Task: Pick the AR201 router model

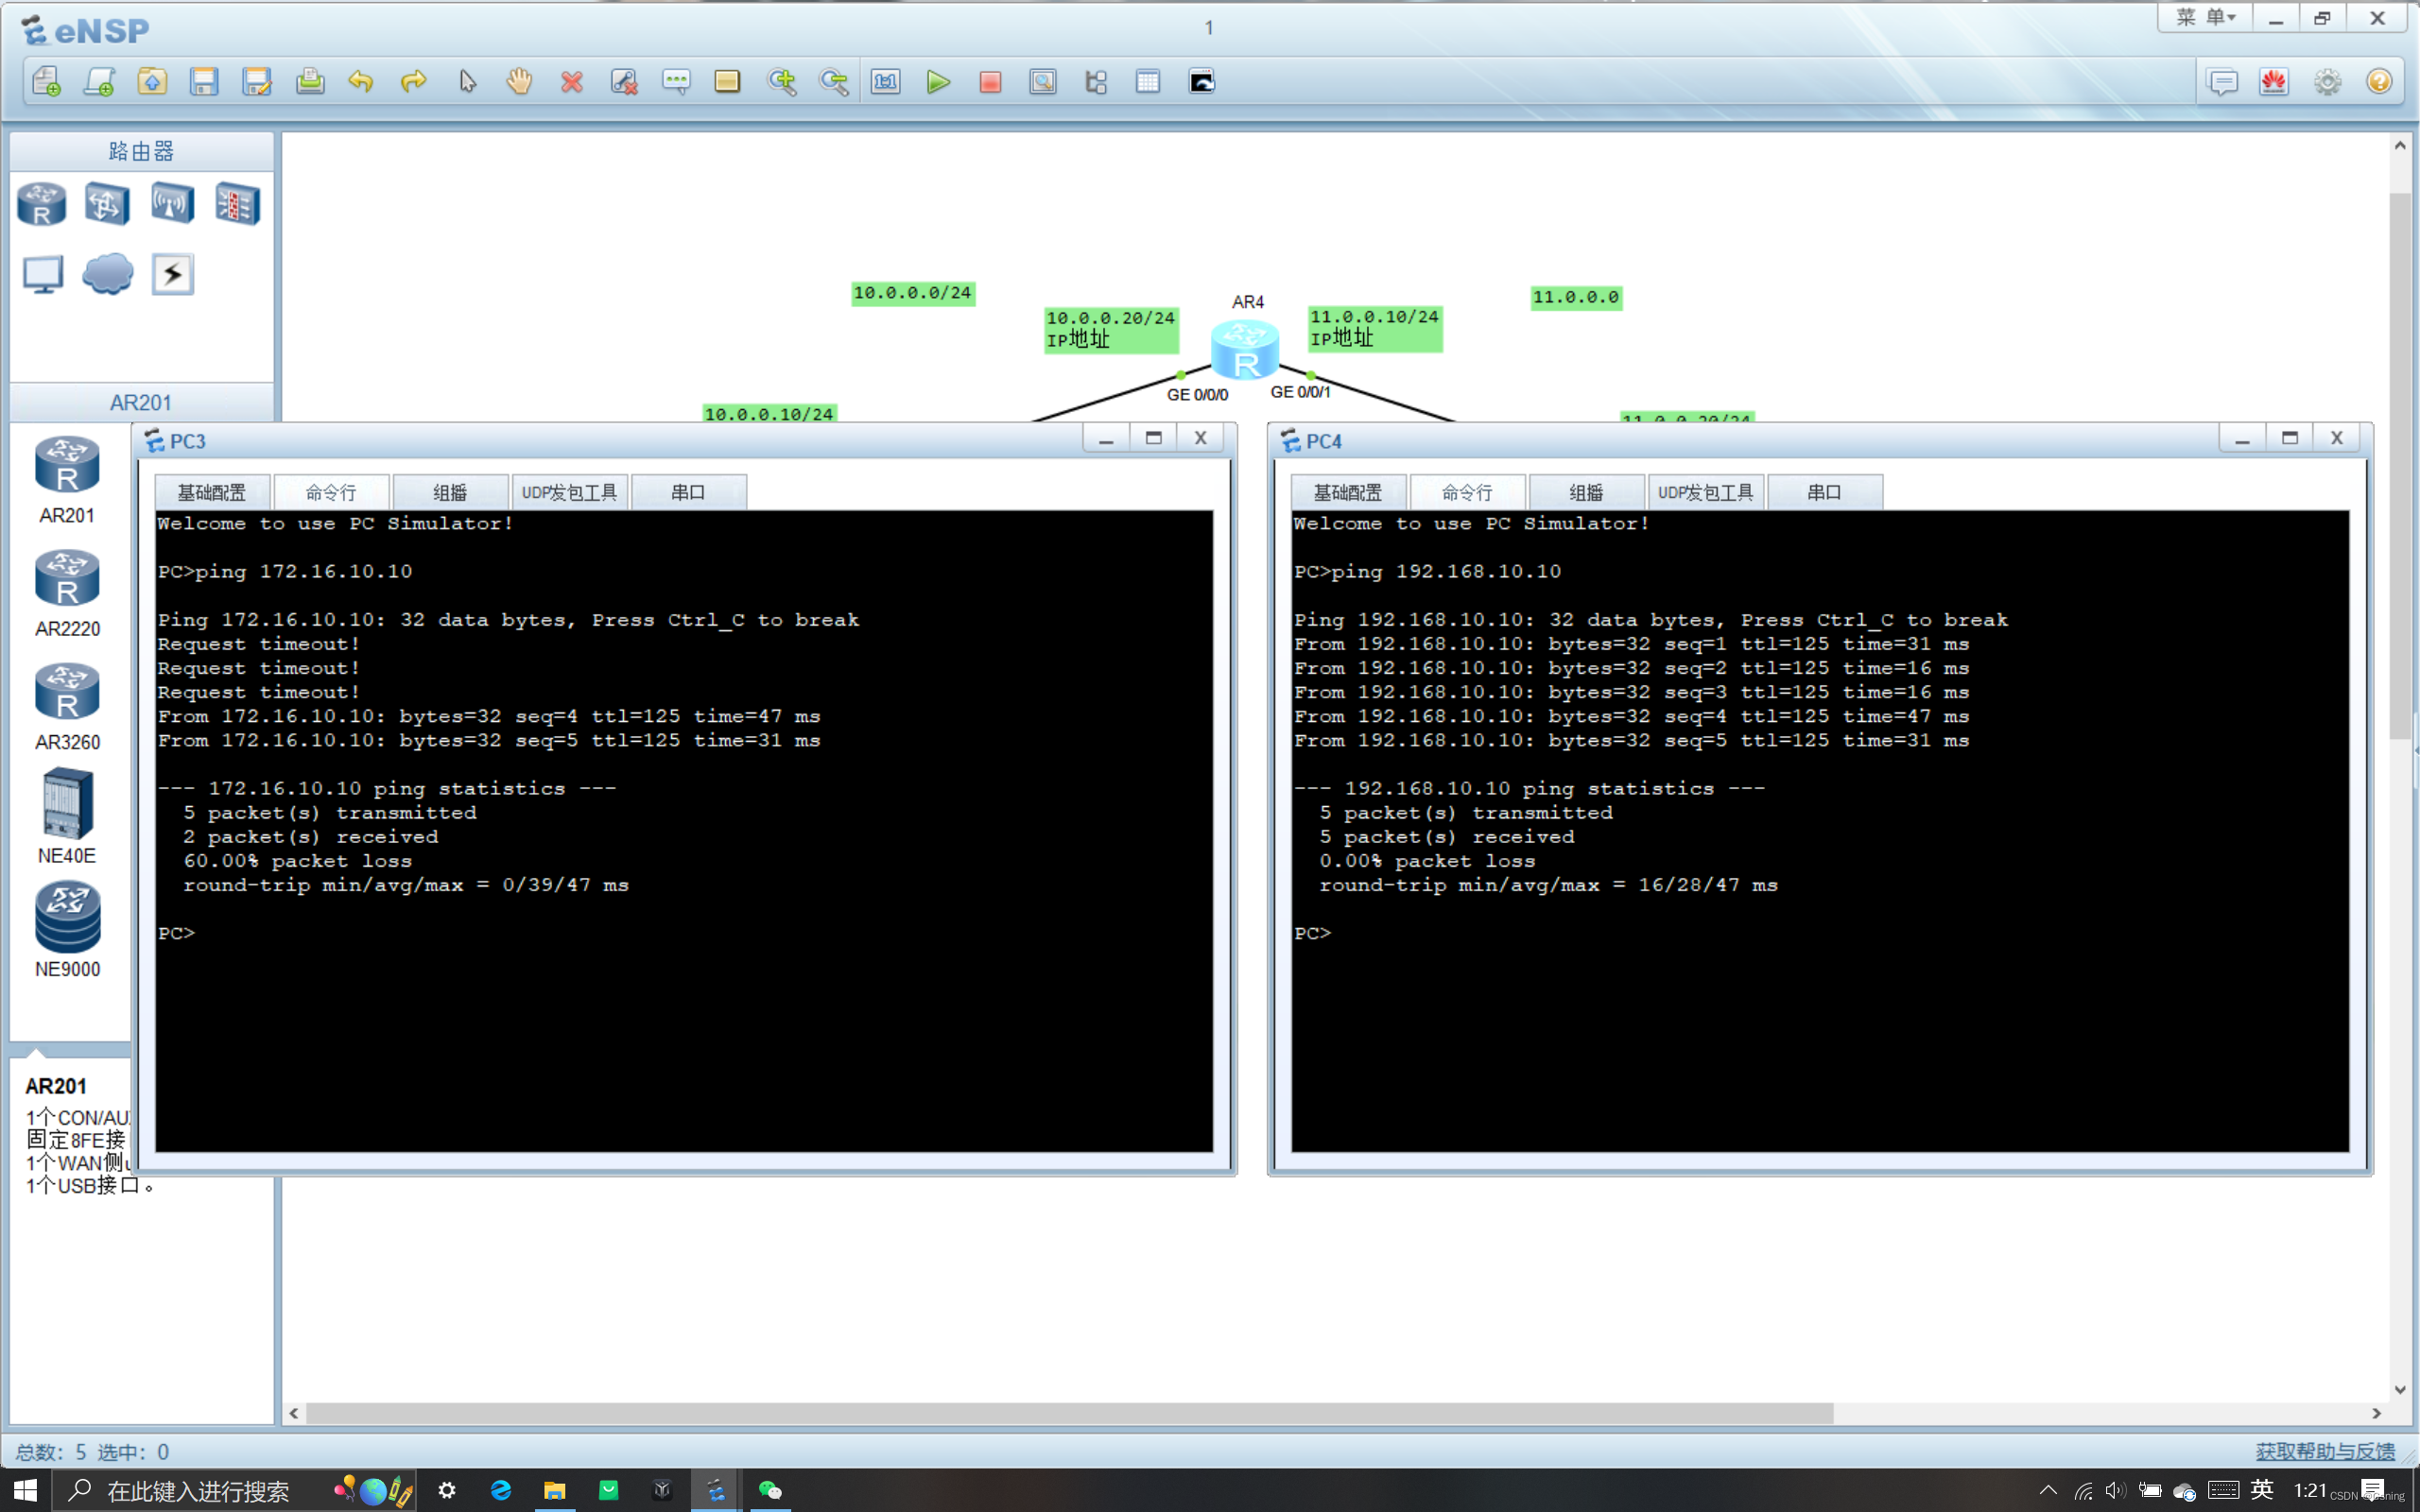Action: pyautogui.click(x=67, y=480)
